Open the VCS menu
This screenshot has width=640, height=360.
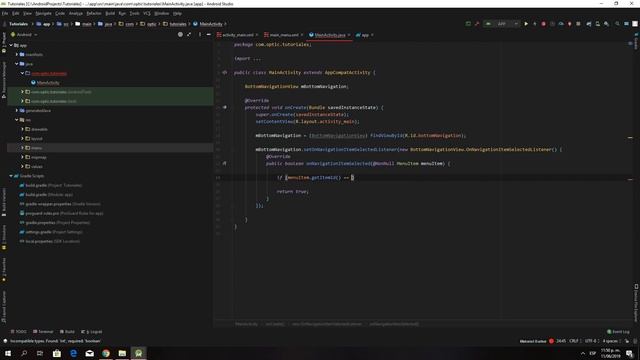[x=147, y=13]
